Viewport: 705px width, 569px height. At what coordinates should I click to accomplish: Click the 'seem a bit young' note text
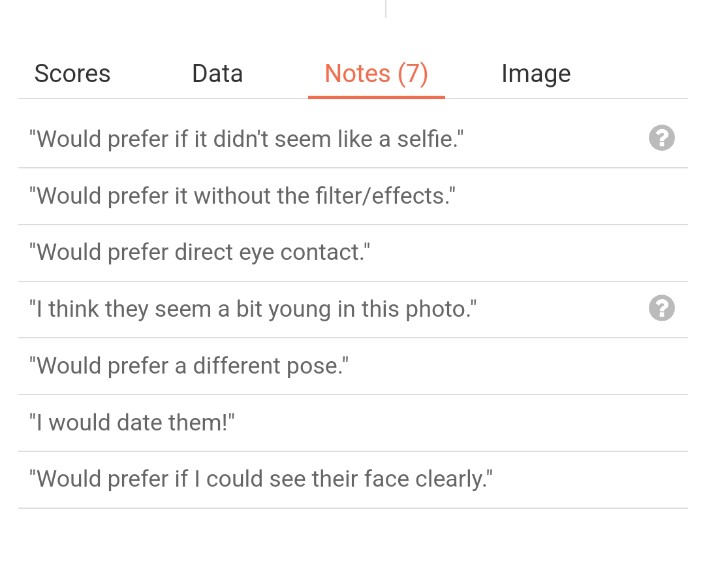(x=253, y=309)
